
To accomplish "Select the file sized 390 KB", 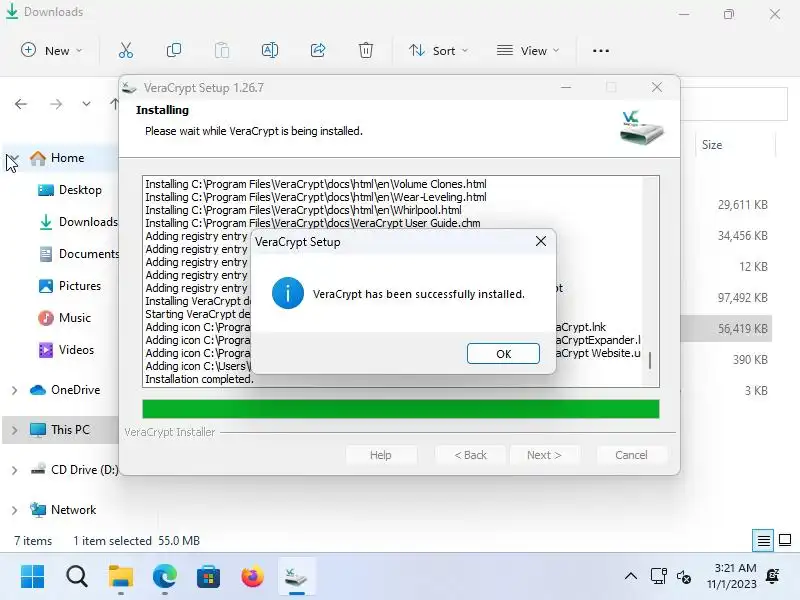I will [x=750, y=360].
